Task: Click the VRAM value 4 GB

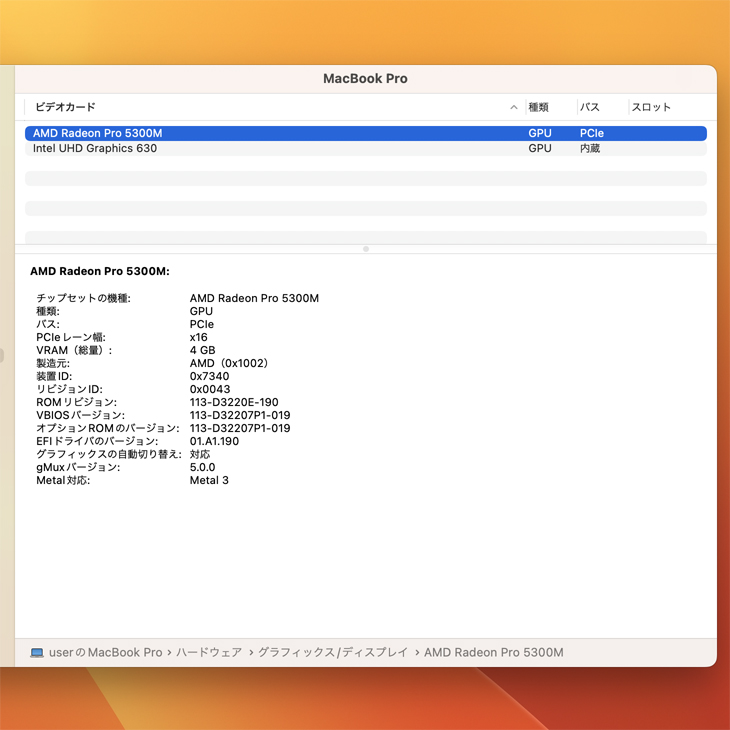Action: point(202,350)
